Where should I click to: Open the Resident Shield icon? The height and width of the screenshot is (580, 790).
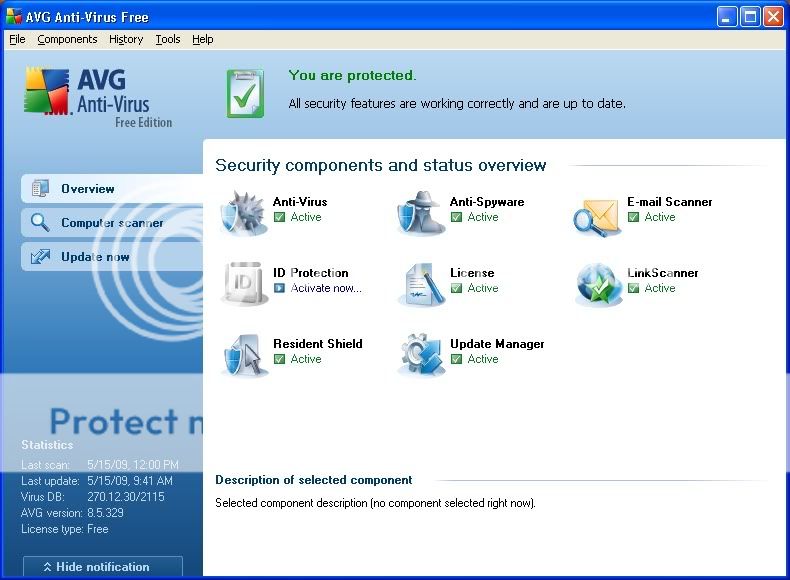tap(244, 355)
